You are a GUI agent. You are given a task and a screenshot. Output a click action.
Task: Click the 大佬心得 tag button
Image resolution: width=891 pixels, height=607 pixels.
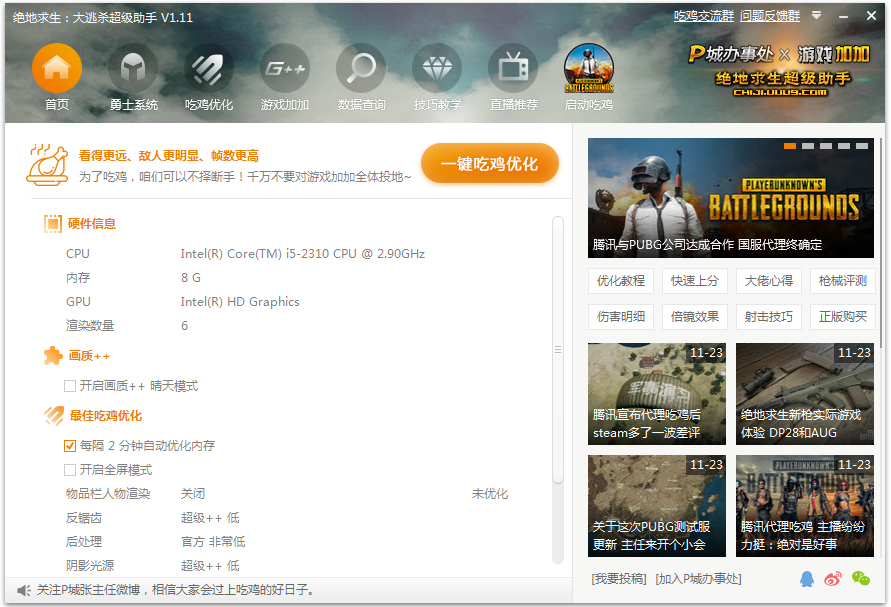pos(768,281)
